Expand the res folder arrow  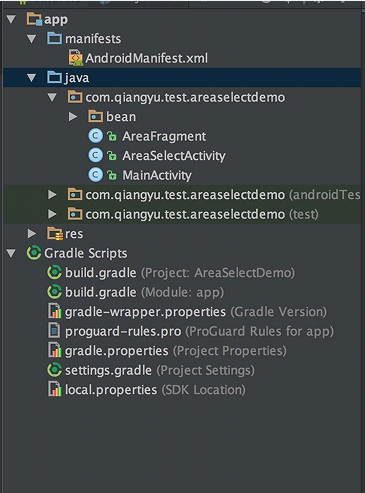point(32,233)
